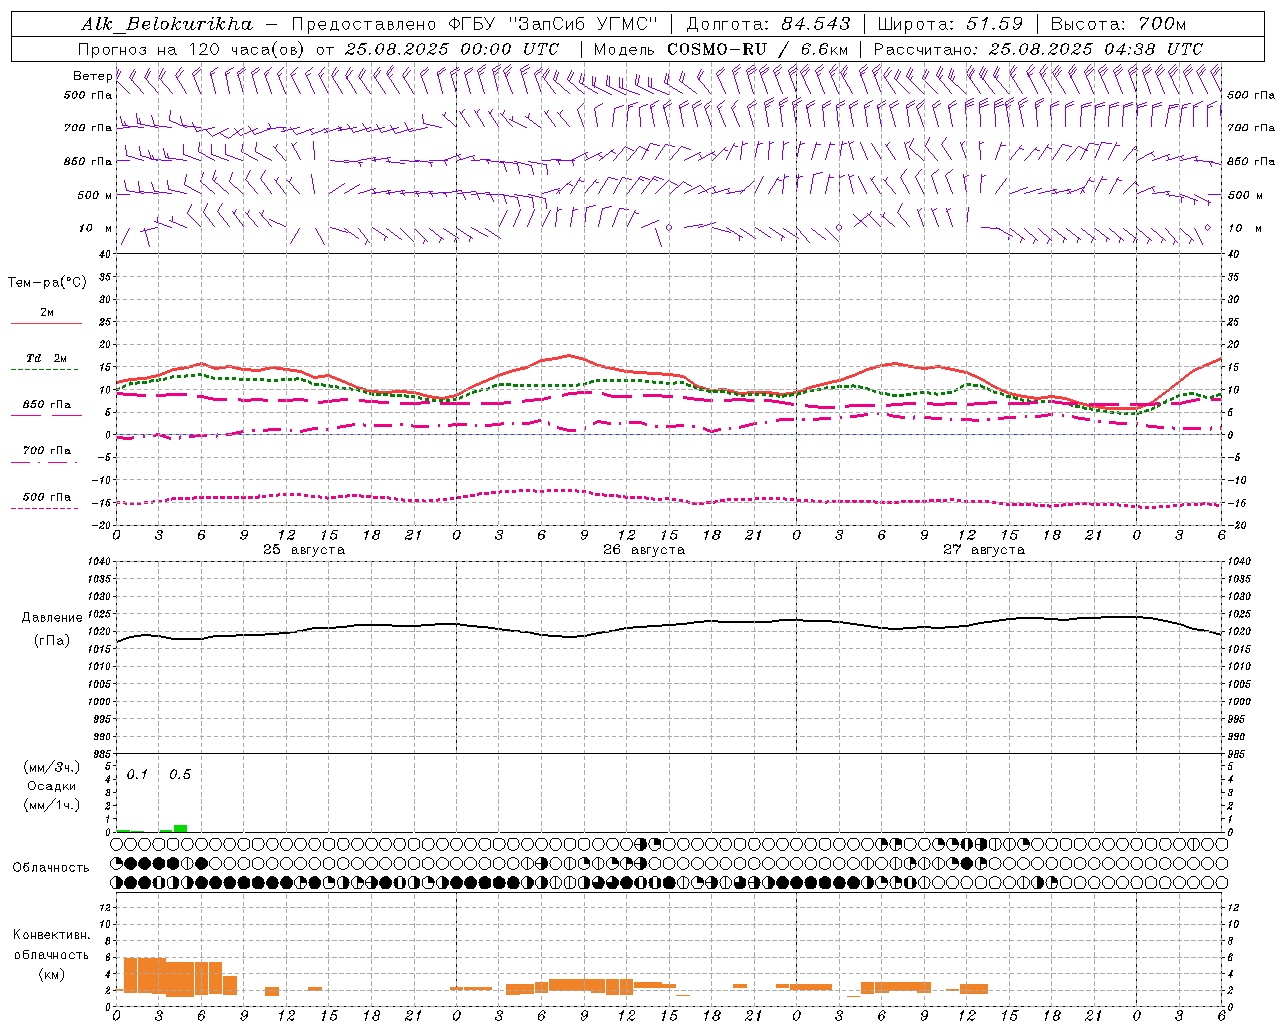
Task: Select '700 гПа' entry in the temperature legend
Action: [47, 451]
